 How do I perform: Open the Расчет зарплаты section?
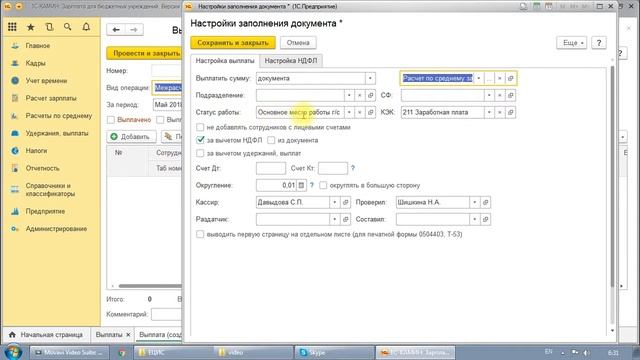51,98
